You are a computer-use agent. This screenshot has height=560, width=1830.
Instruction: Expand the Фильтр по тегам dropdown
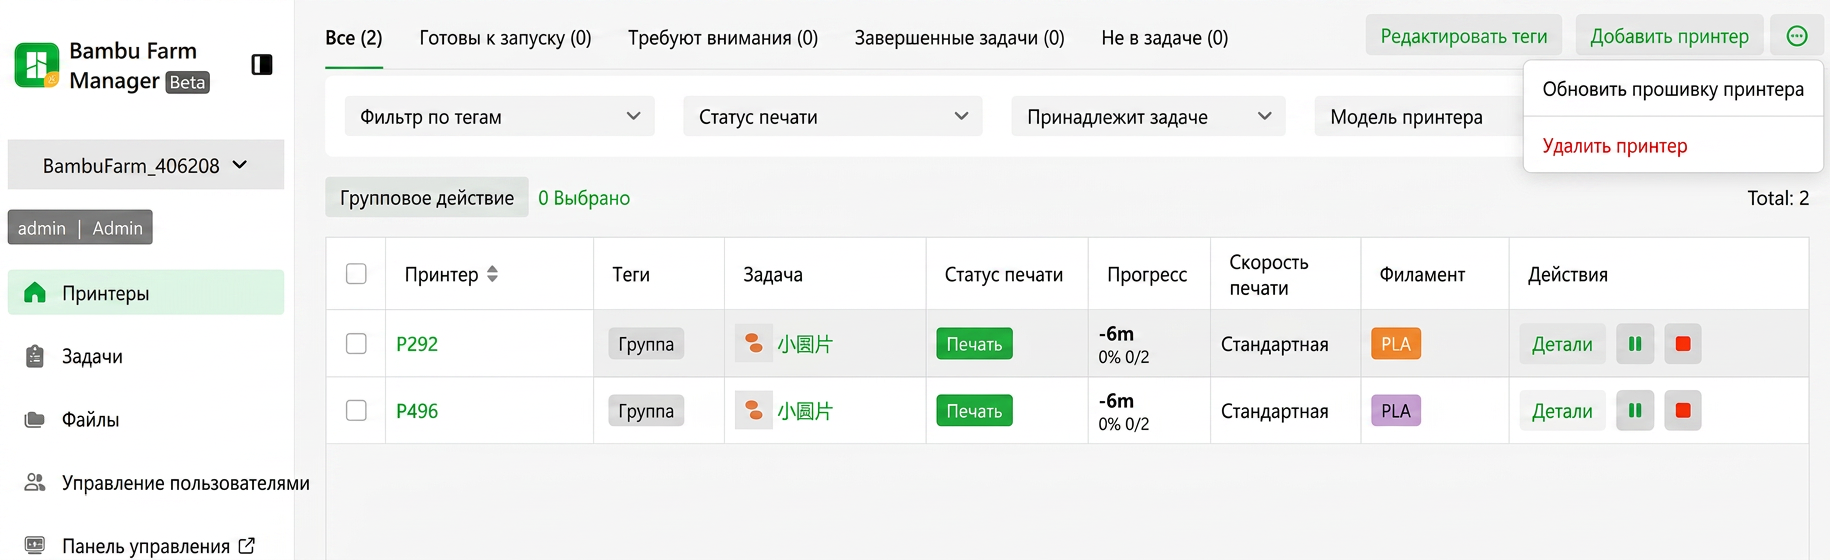pos(500,116)
